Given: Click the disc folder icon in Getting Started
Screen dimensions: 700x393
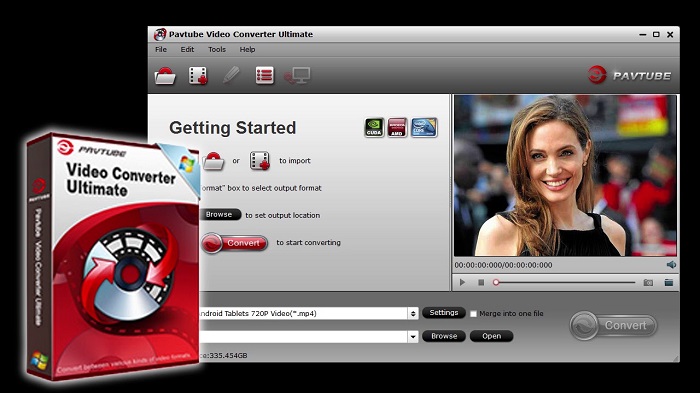Looking at the screenshot, I should 213,161.
